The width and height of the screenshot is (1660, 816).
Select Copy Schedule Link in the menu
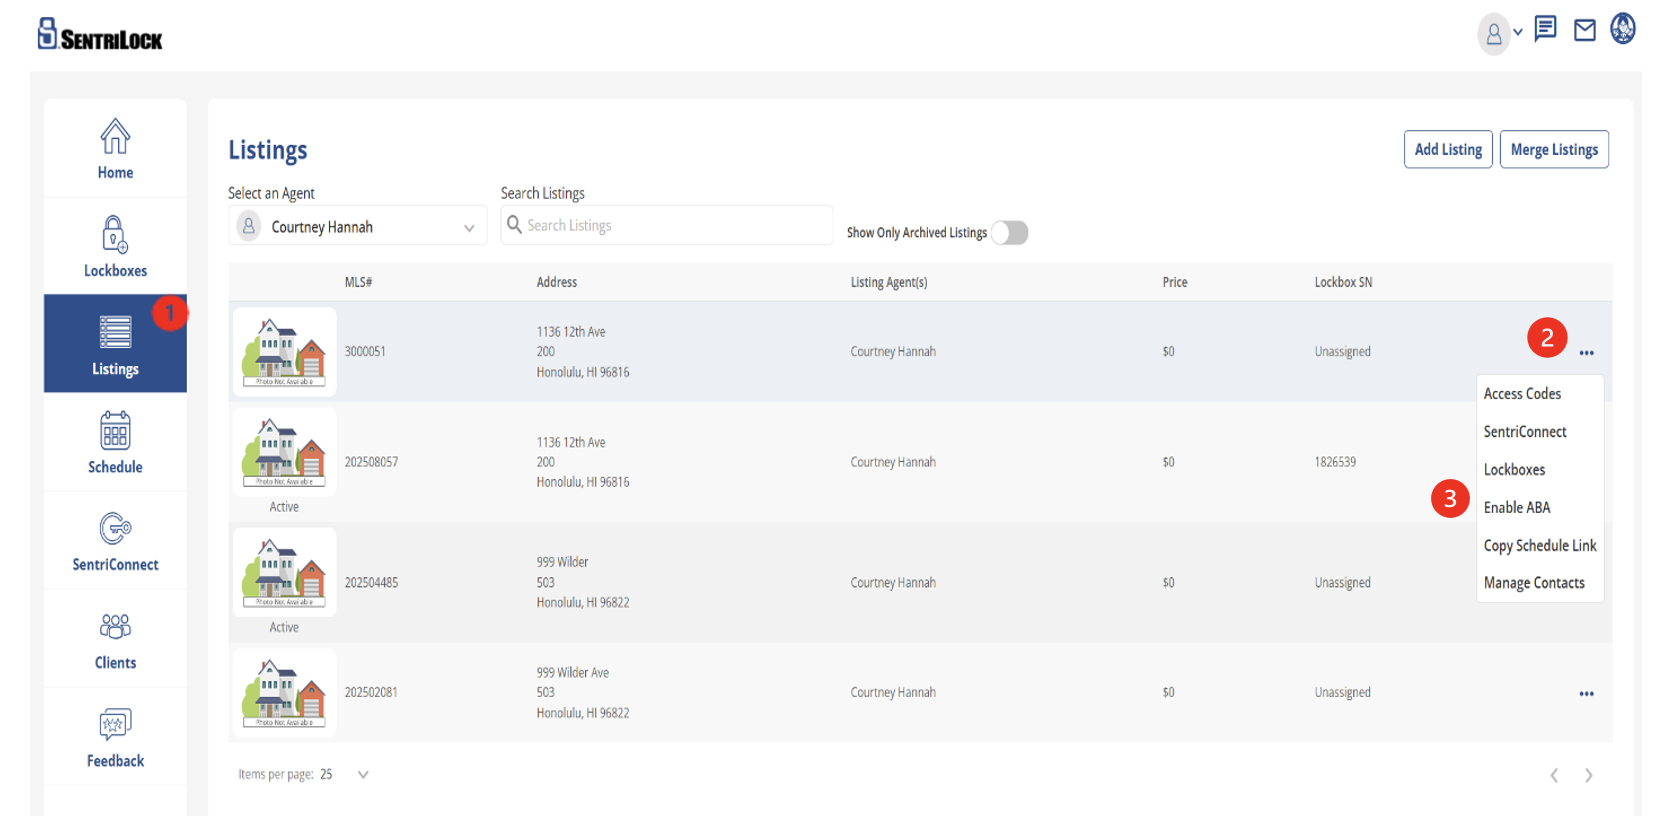[x=1539, y=546]
